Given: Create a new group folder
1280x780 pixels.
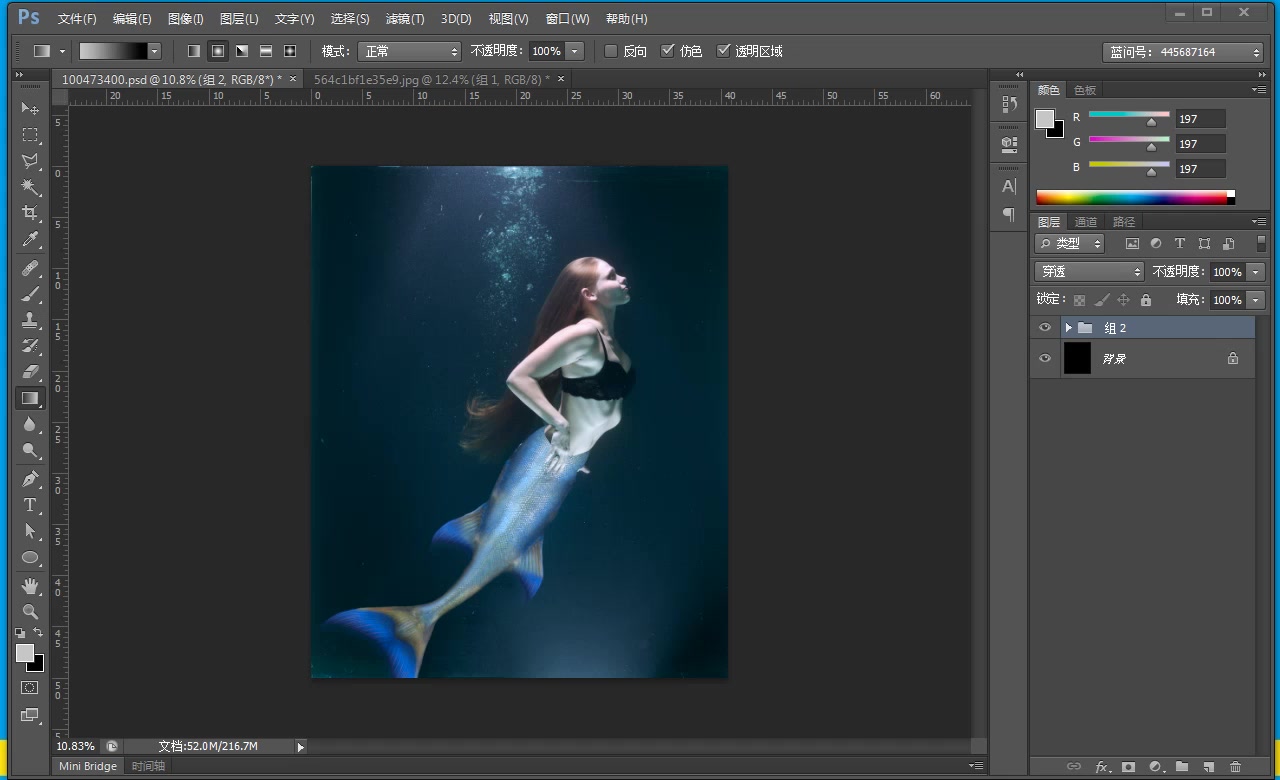Looking at the screenshot, I should click(x=1182, y=767).
